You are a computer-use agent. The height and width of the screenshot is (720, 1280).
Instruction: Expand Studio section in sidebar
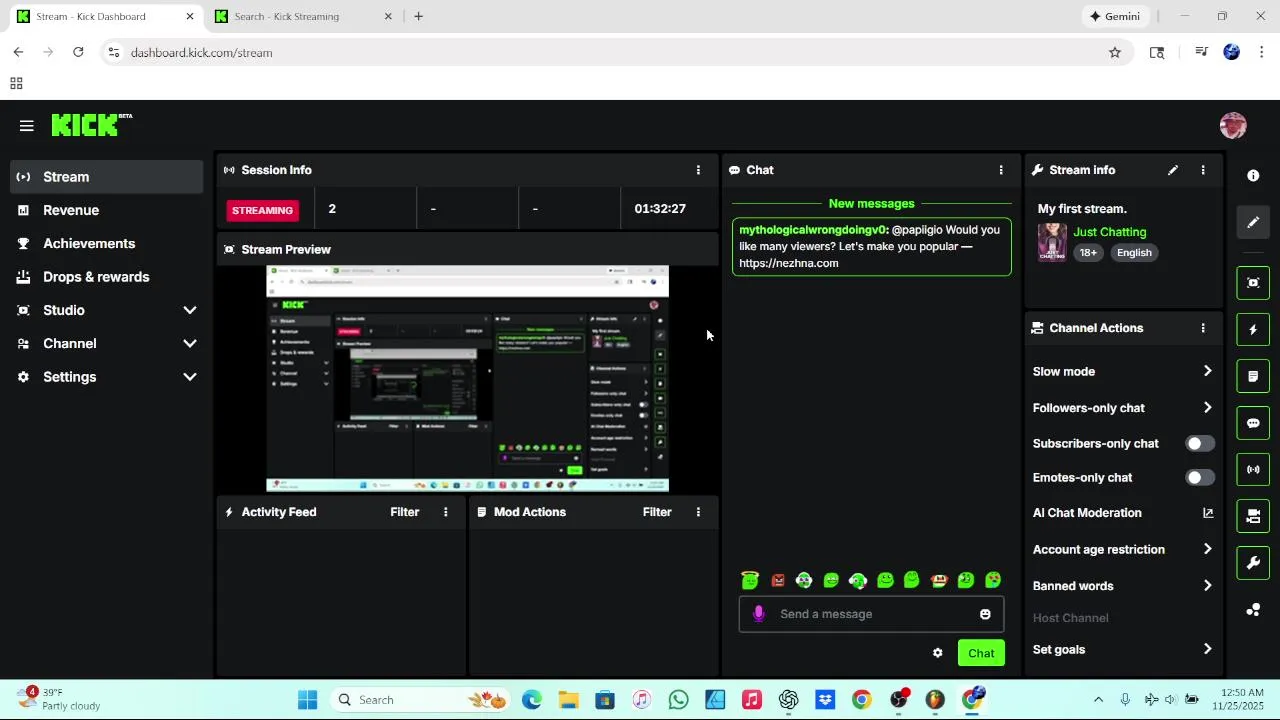(x=107, y=310)
